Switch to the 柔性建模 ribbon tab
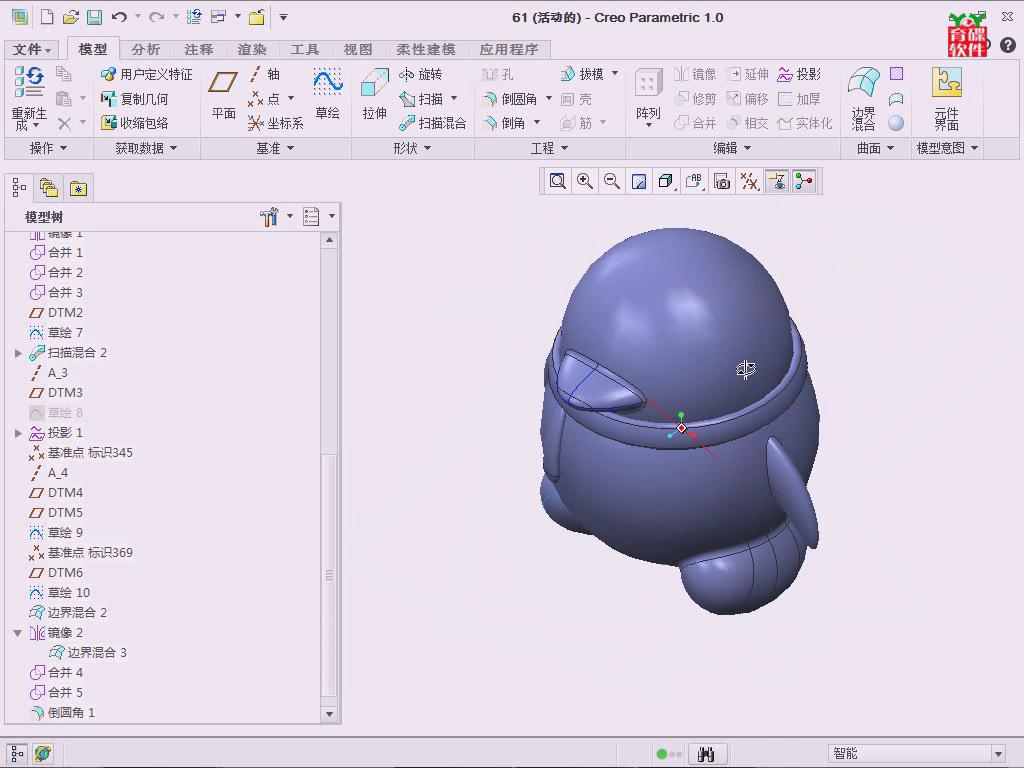Viewport: 1024px width, 768px height. pyautogui.click(x=425, y=49)
